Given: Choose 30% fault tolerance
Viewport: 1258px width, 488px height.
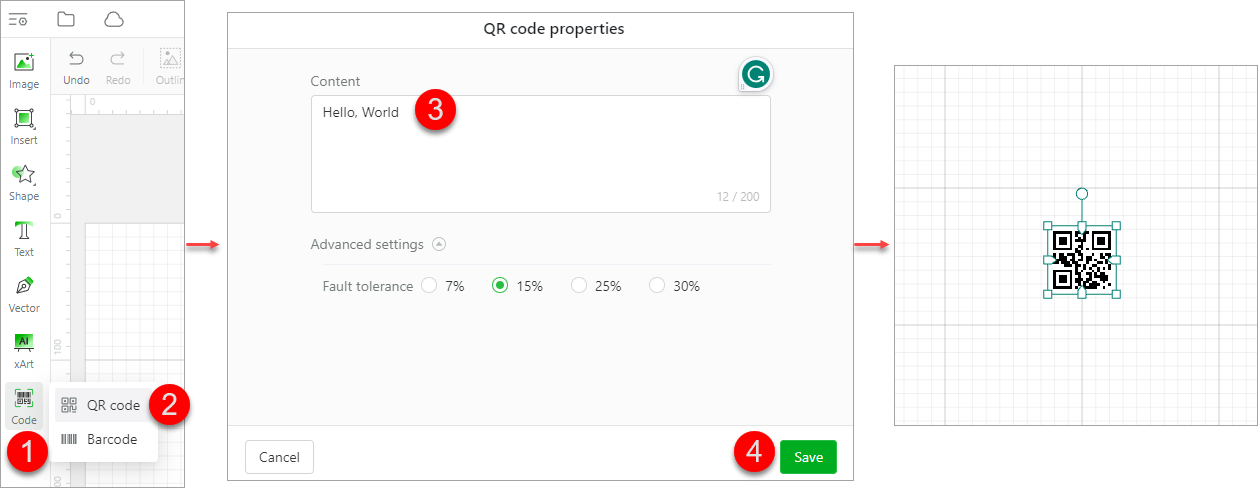Looking at the screenshot, I should pos(657,286).
